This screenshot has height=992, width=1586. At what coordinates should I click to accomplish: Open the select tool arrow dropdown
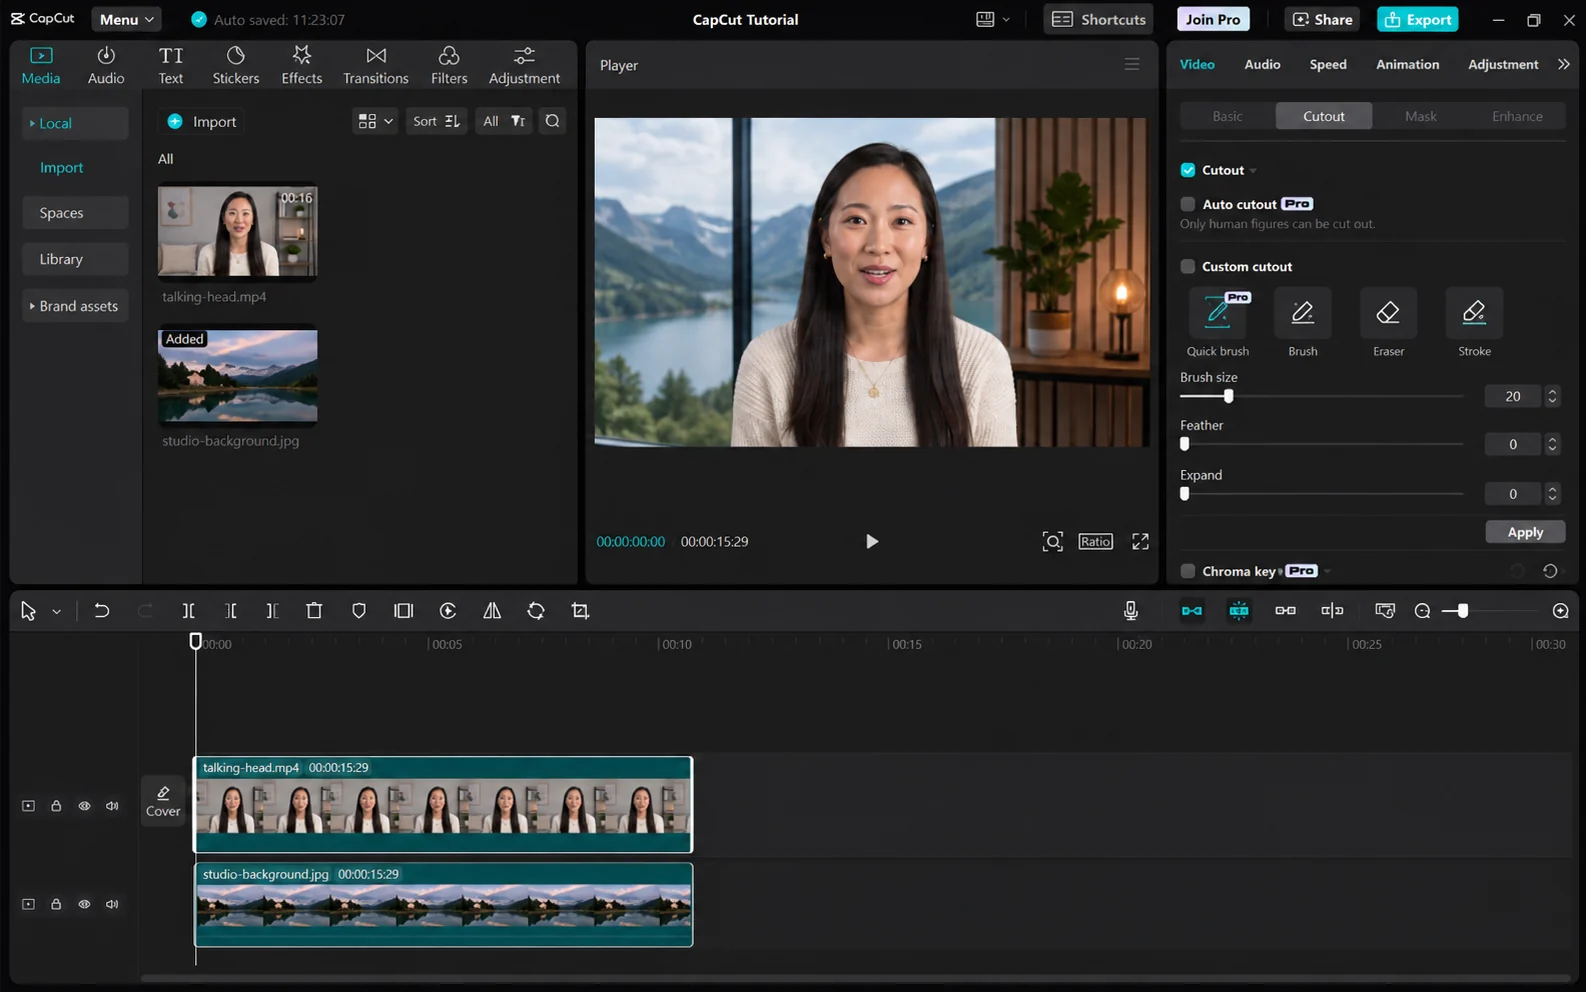tap(57, 611)
